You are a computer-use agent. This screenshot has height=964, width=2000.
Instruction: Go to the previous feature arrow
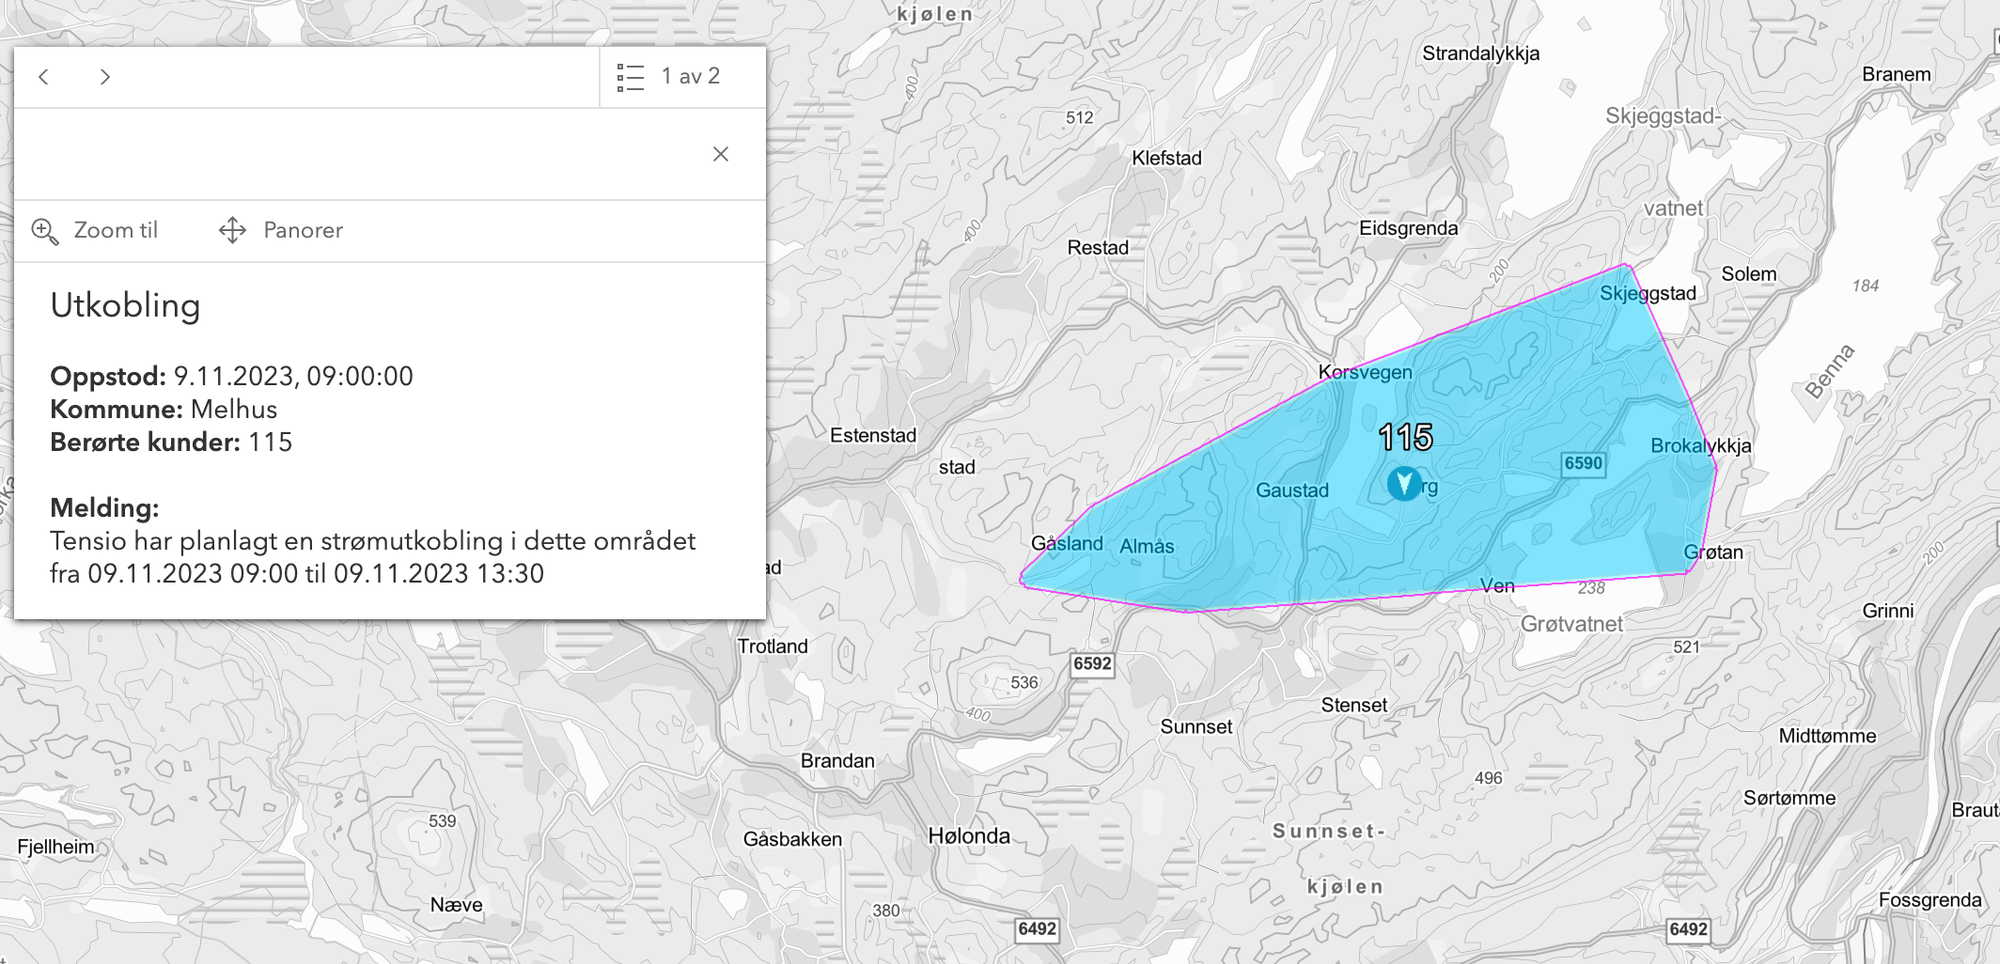coord(44,77)
